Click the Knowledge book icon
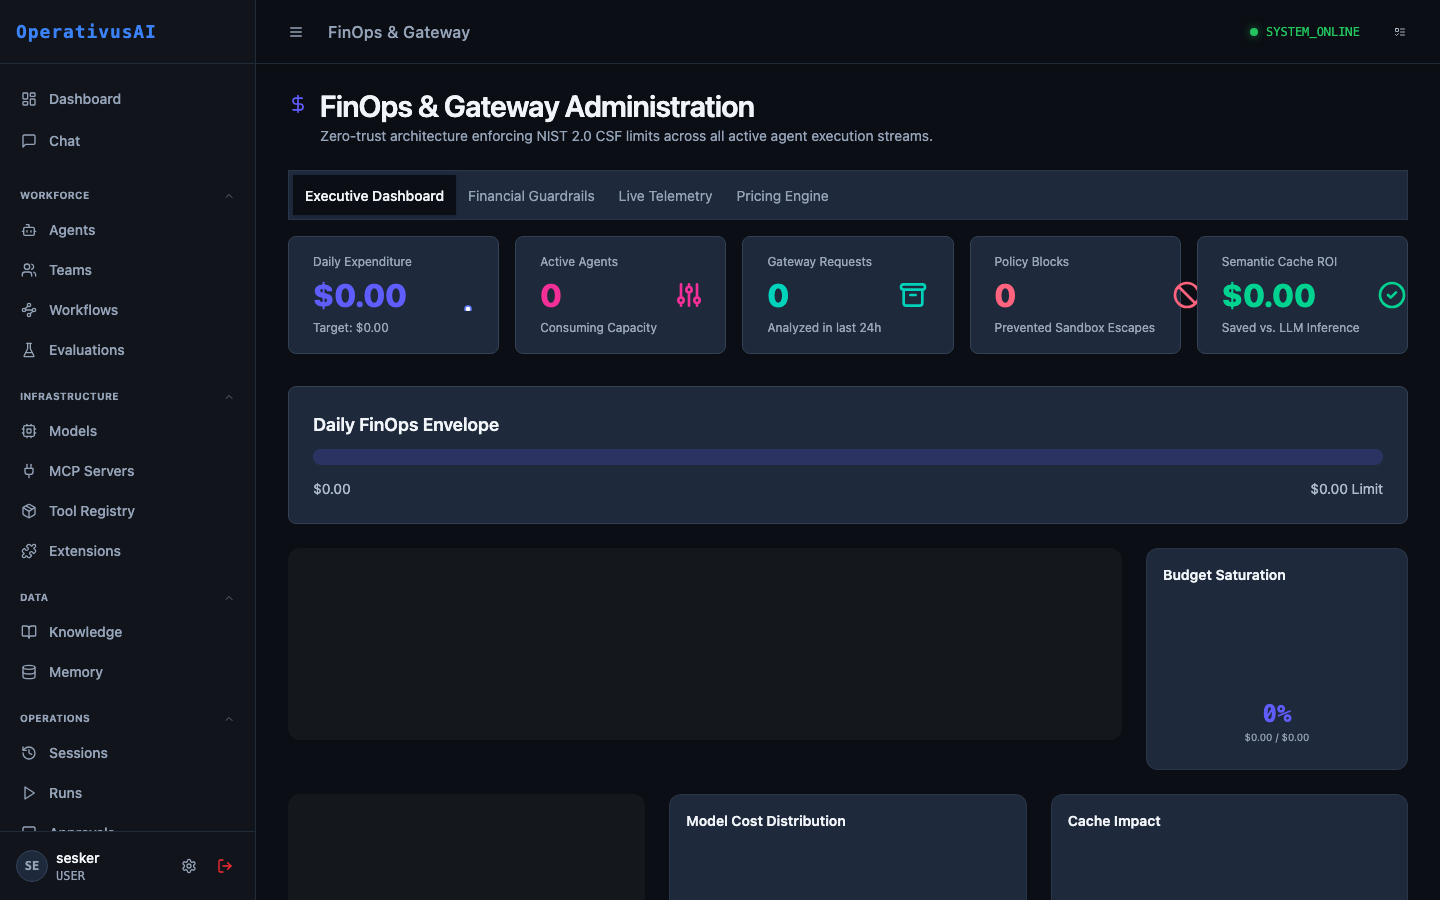Viewport: 1440px width, 900px height. point(29,632)
